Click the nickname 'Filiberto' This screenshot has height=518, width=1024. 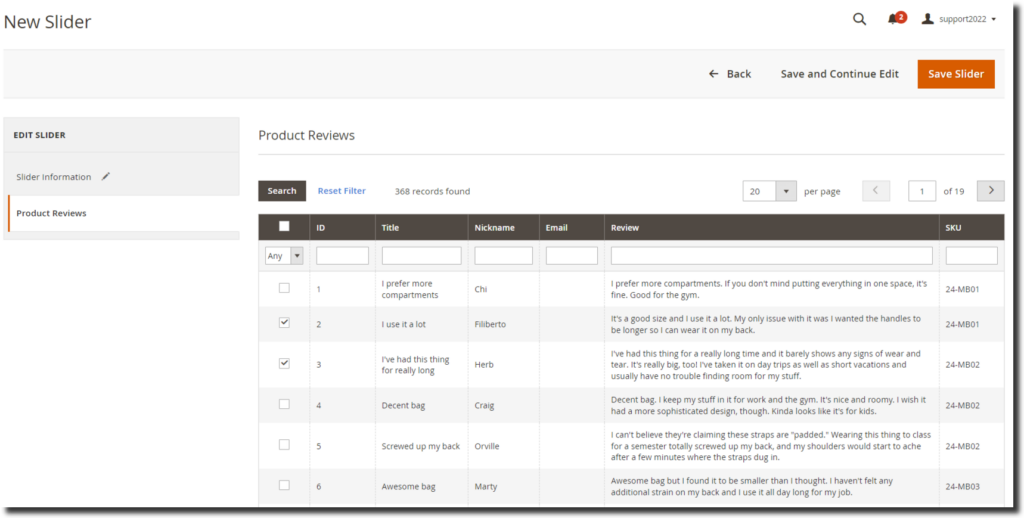click(490, 324)
